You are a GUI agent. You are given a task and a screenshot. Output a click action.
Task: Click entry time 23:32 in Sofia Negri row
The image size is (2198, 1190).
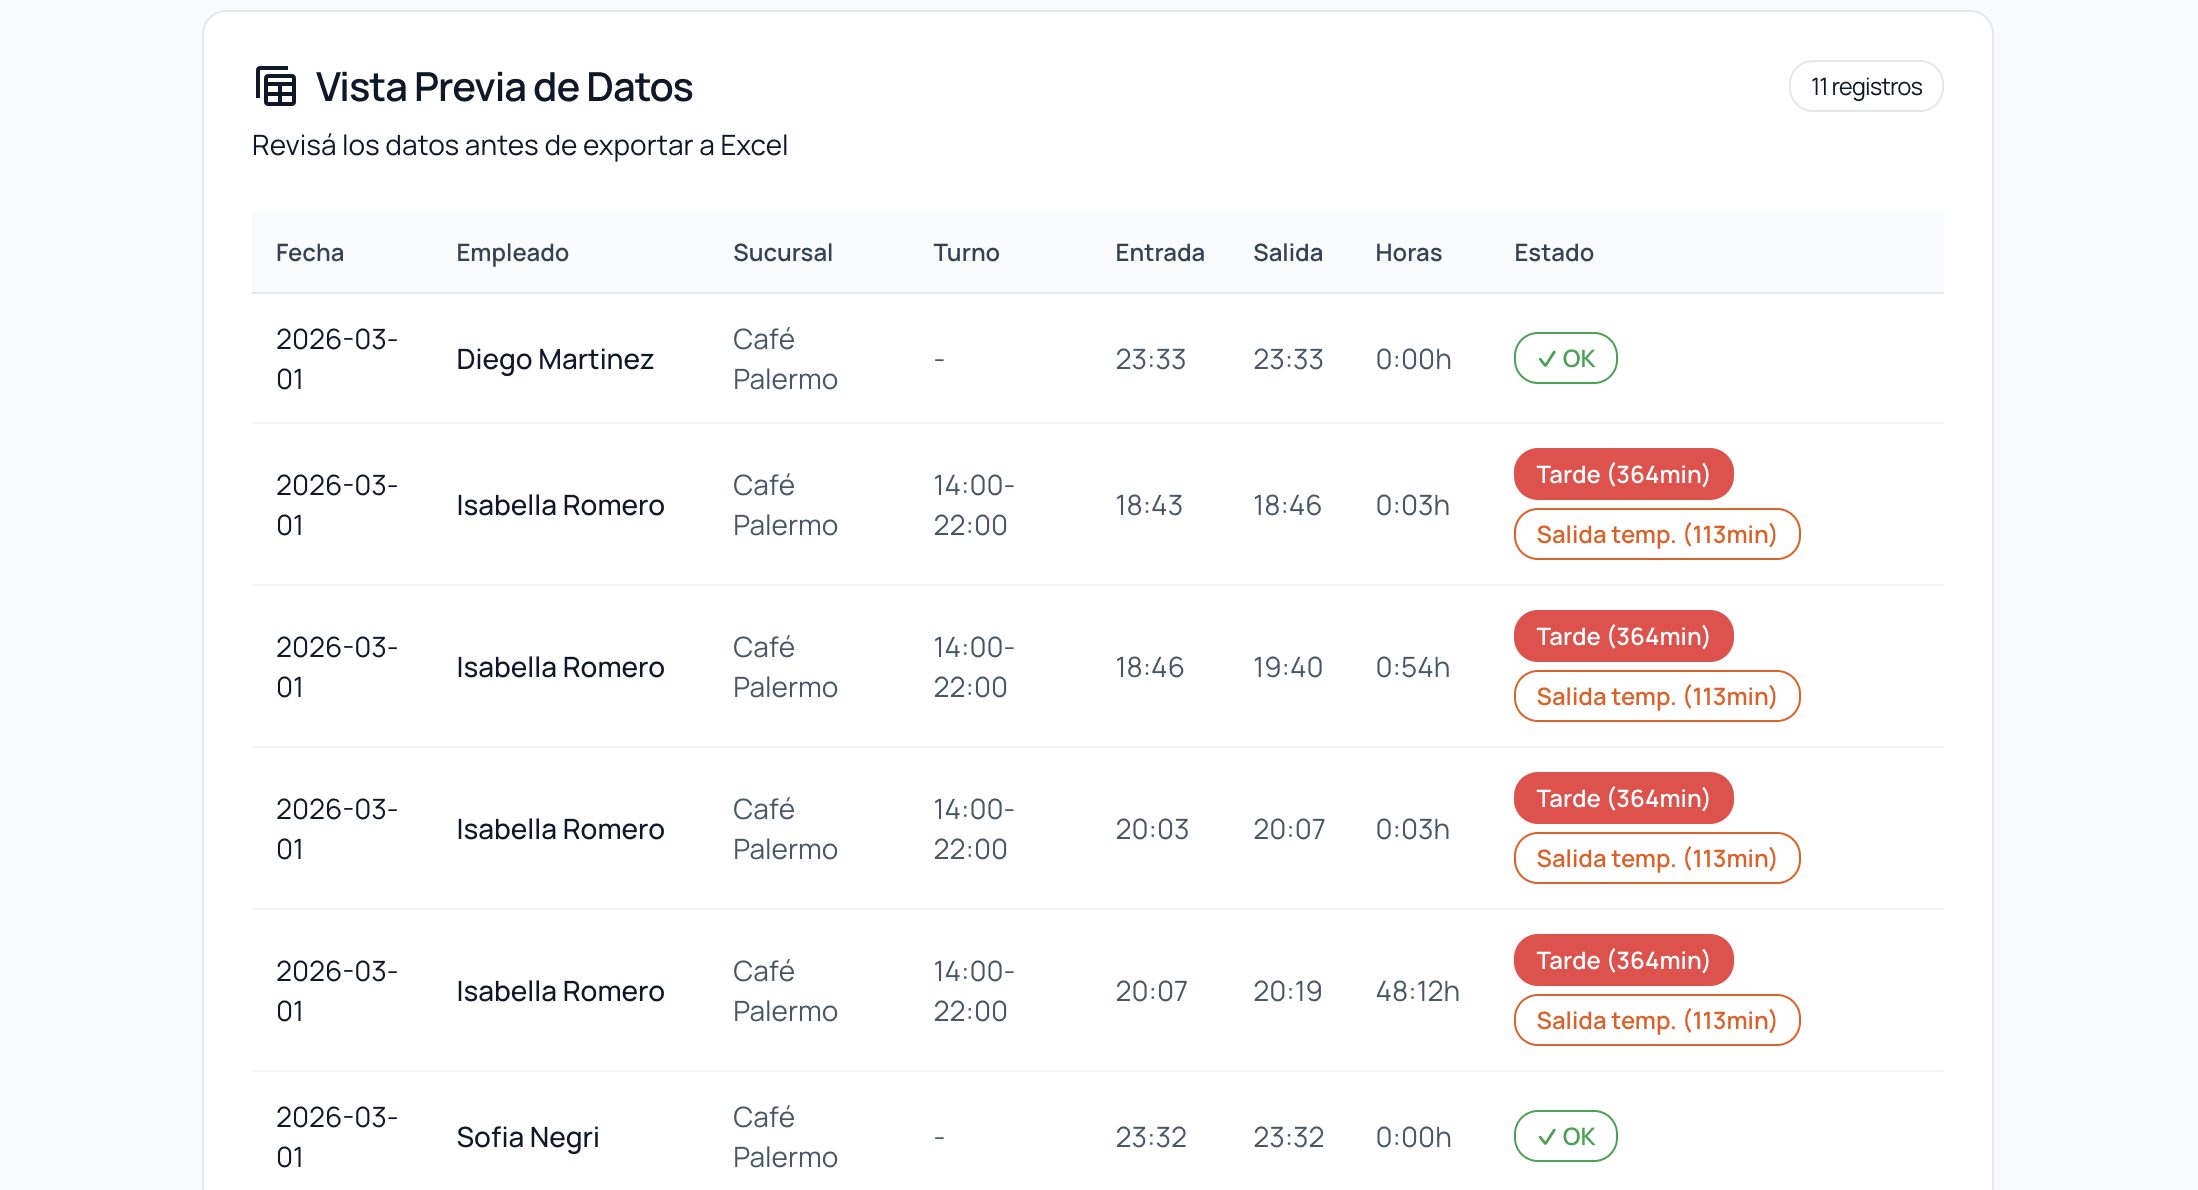pyautogui.click(x=1150, y=1137)
